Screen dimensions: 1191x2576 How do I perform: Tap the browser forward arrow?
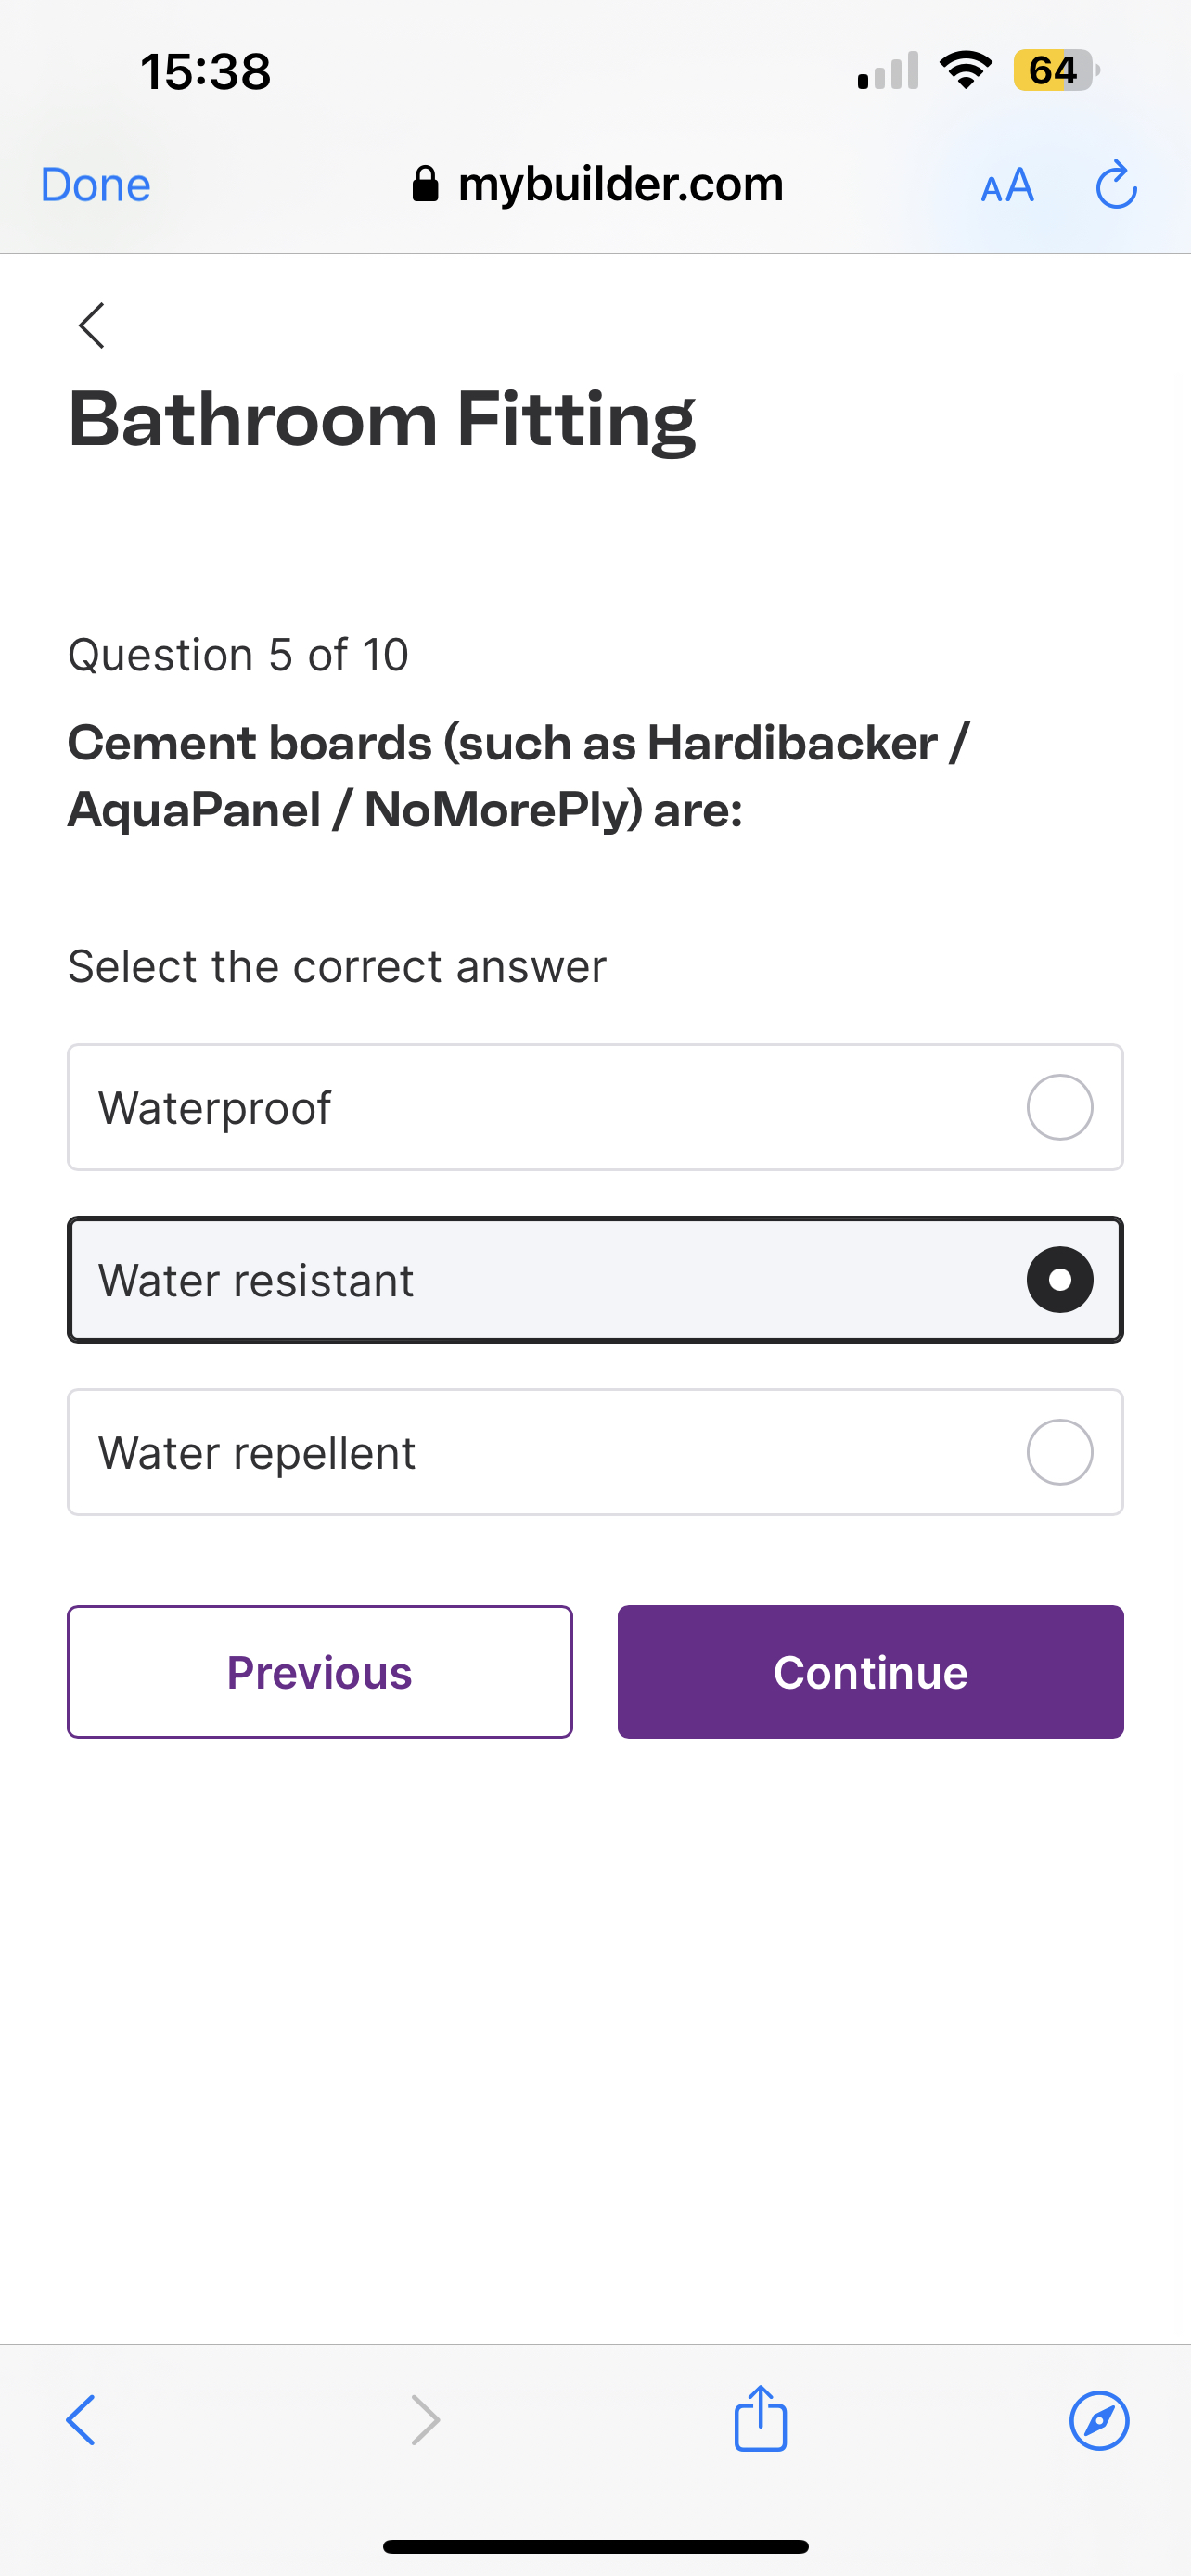point(425,2420)
